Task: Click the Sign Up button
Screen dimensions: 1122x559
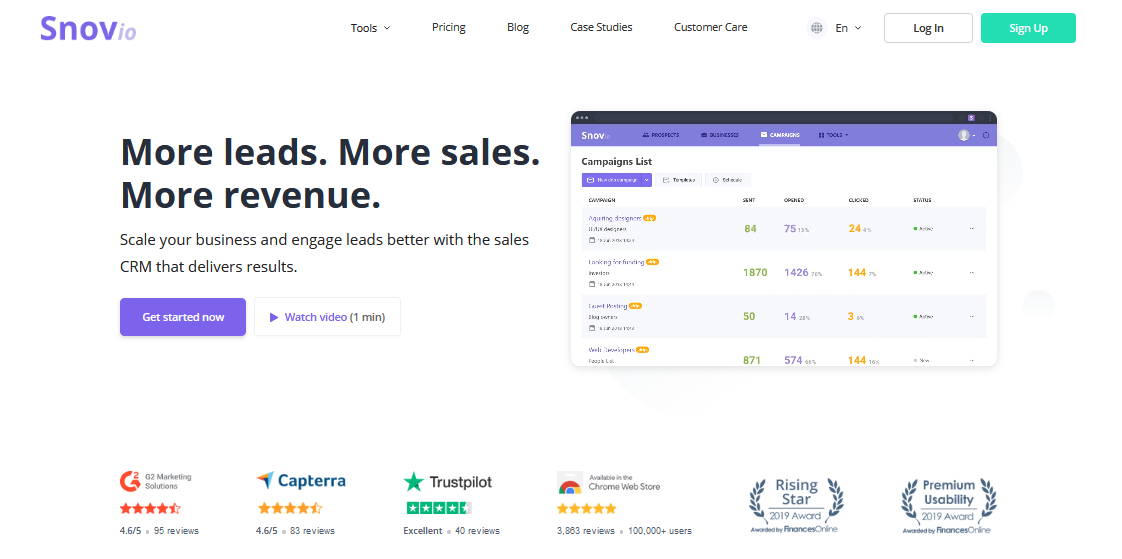Action: (1028, 28)
